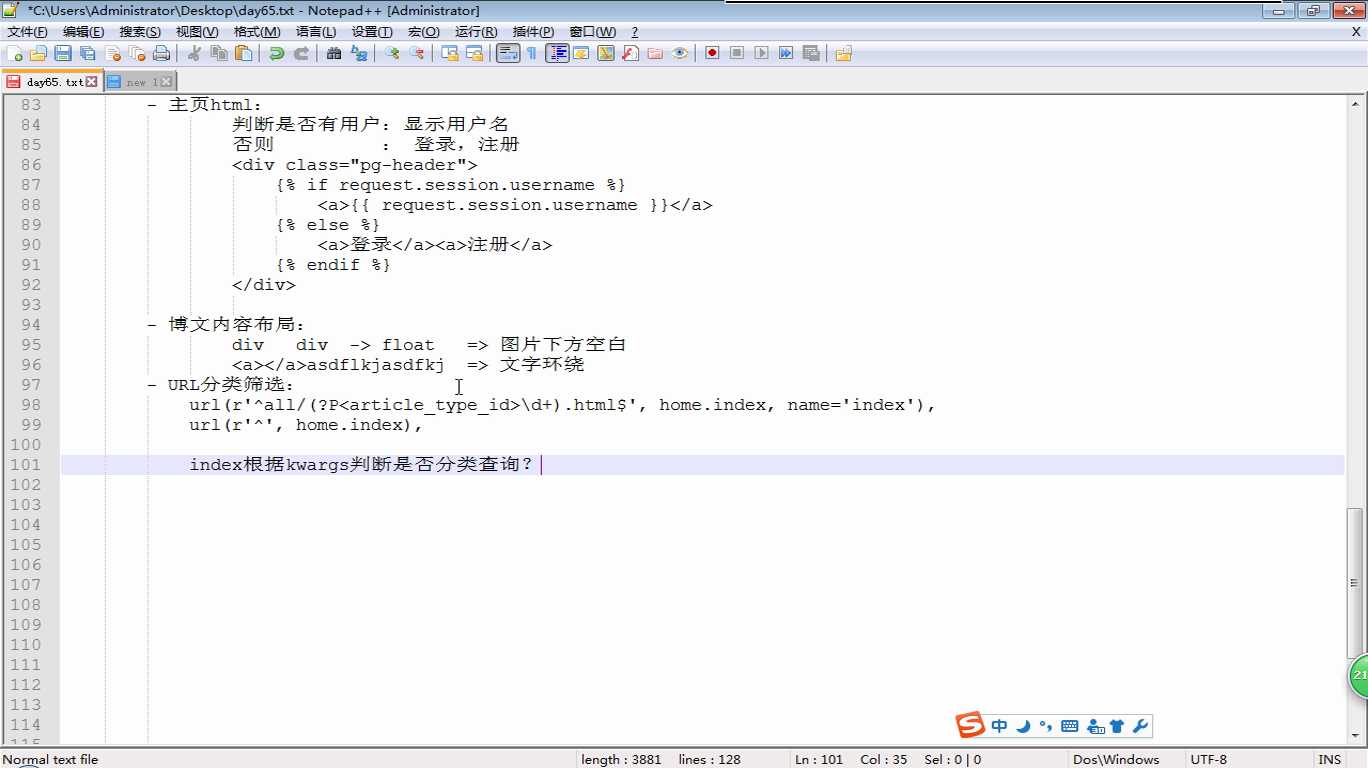
Task: Open Sogou skin shirt icon
Action: tap(1117, 726)
